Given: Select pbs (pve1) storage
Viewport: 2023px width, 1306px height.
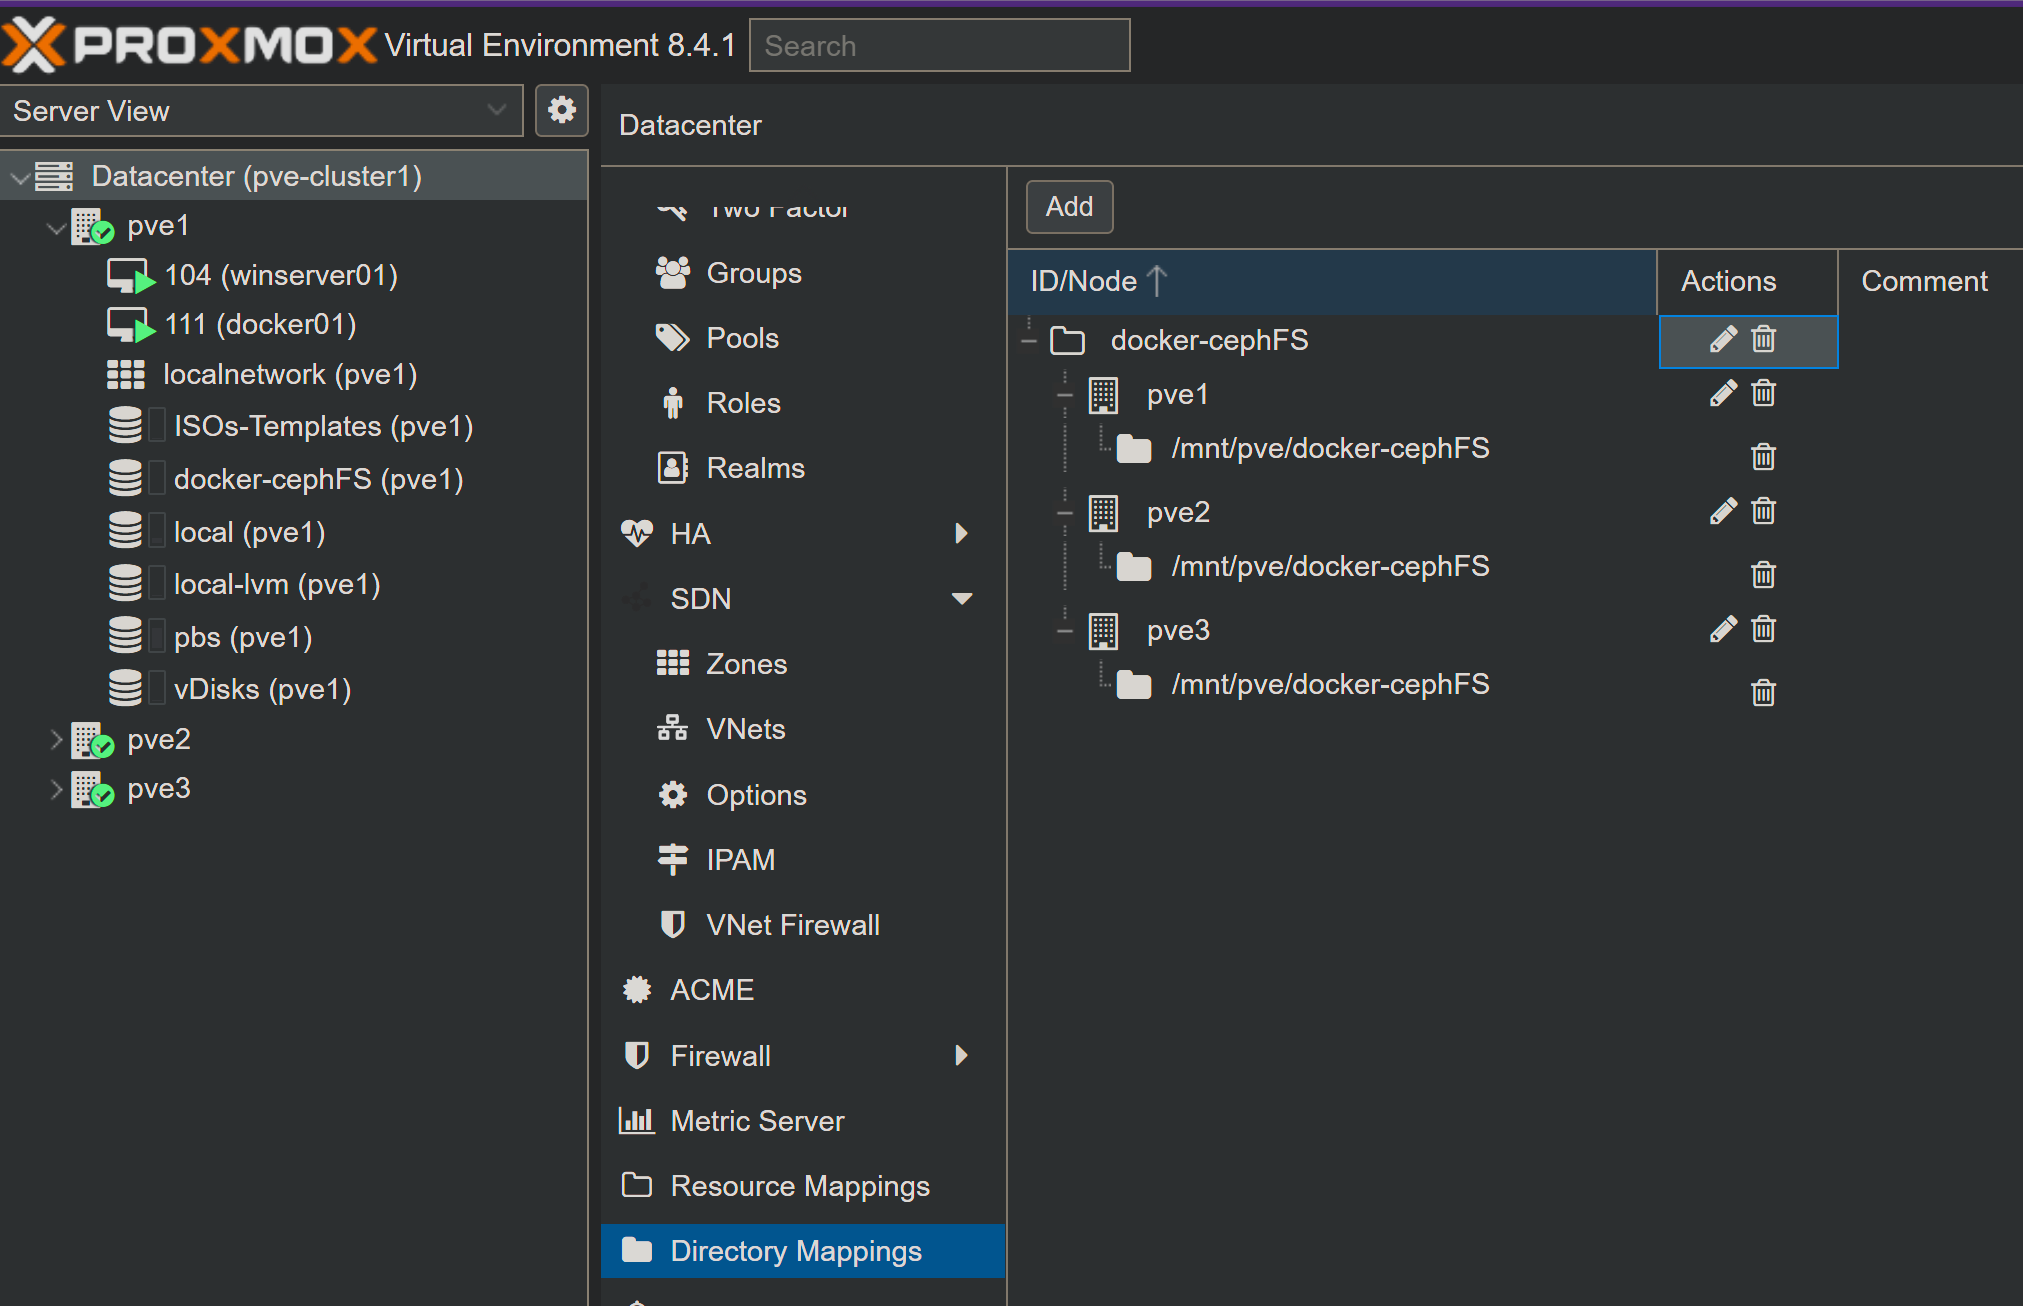Looking at the screenshot, I should [x=243, y=637].
